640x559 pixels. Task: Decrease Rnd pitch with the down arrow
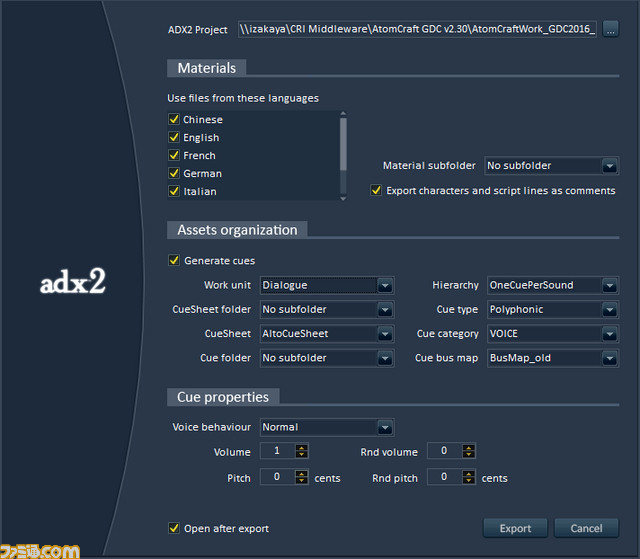(469, 481)
